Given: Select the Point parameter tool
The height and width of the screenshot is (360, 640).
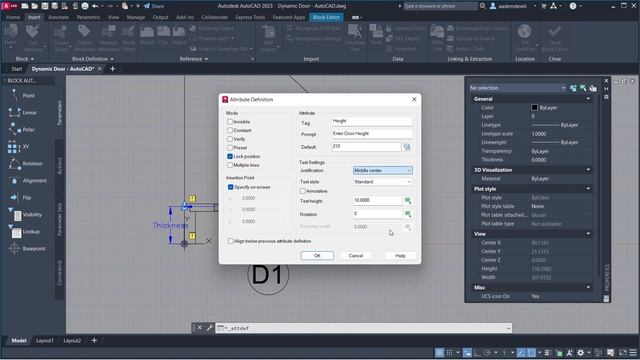Looking at the screenshot, I should 23,96.
